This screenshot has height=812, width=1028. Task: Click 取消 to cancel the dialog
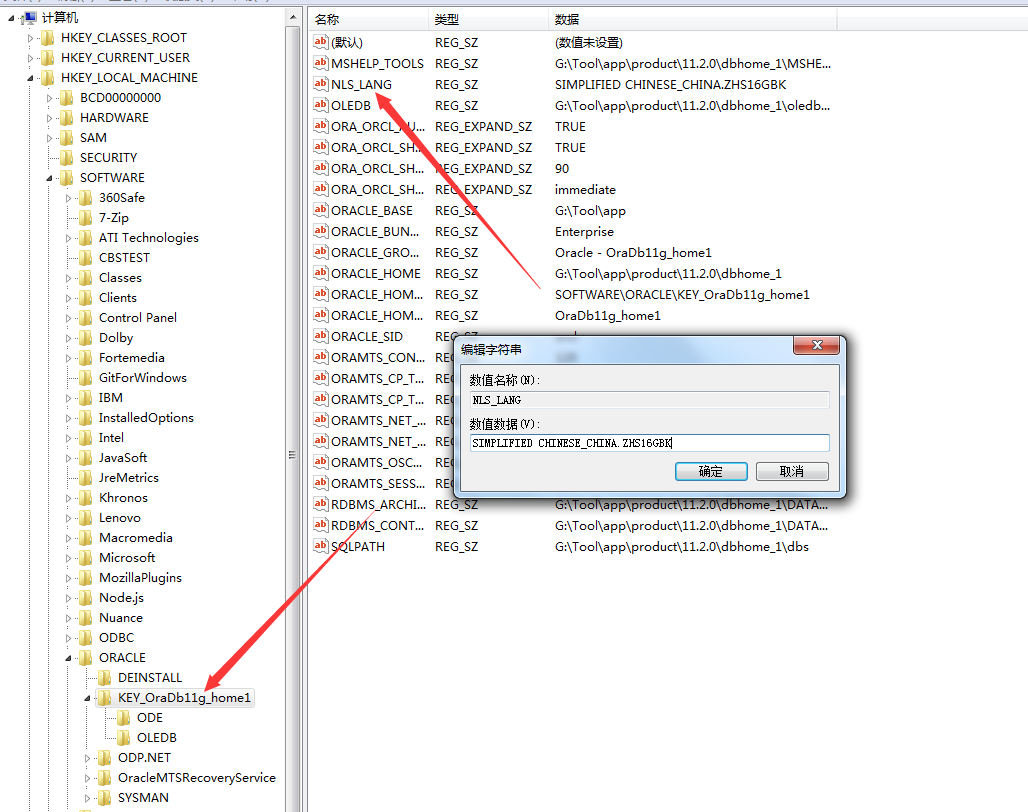792,471
